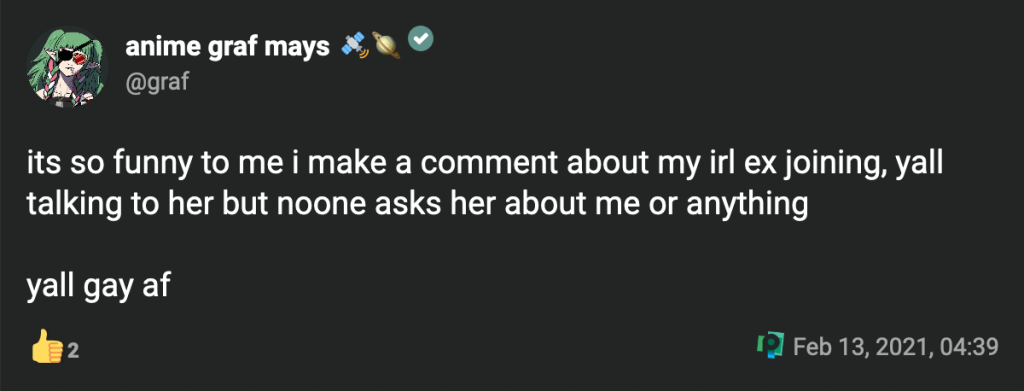Click the reaction count number 2
This screenshot has width=1024, height=391.
(73, 351)
